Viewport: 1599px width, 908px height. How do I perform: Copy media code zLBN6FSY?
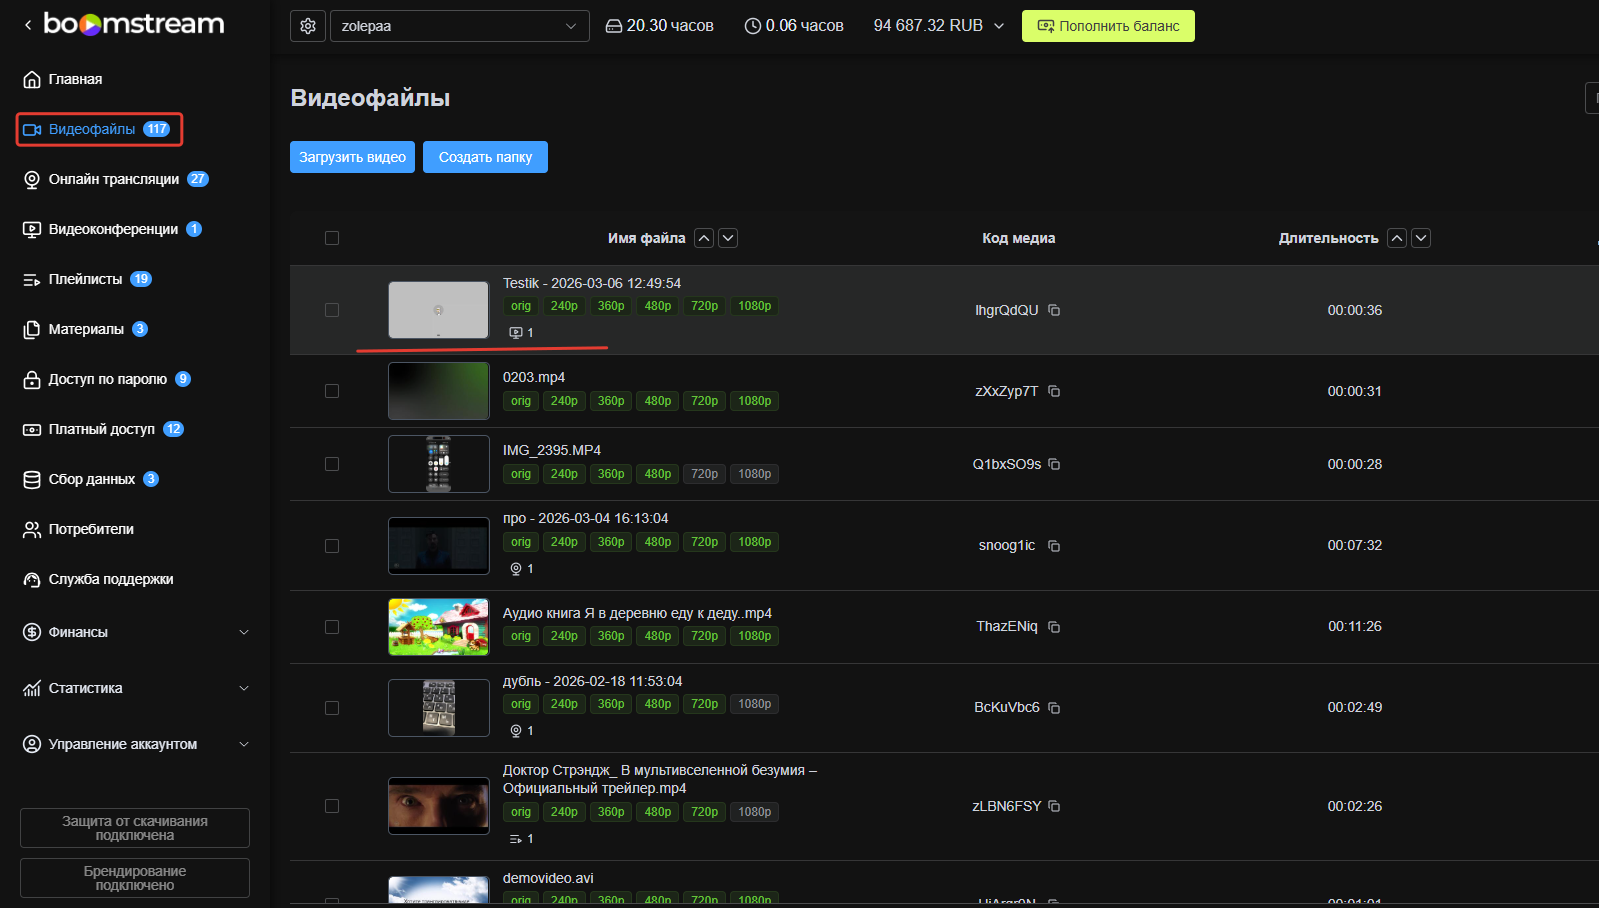[x=1054, y=806]
